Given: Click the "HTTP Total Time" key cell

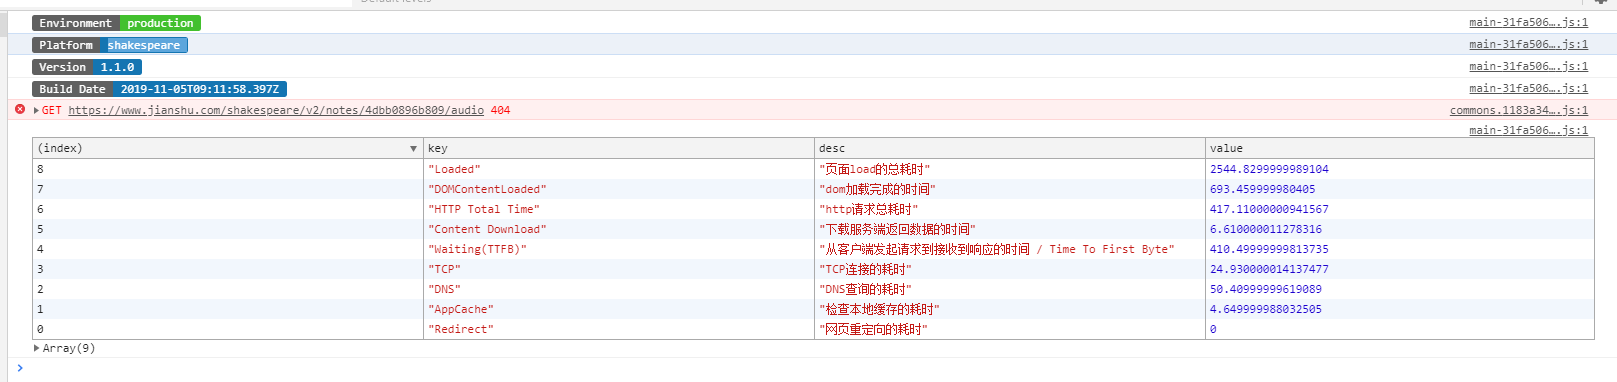Looking at the screenshot, I should click(619, 209).
